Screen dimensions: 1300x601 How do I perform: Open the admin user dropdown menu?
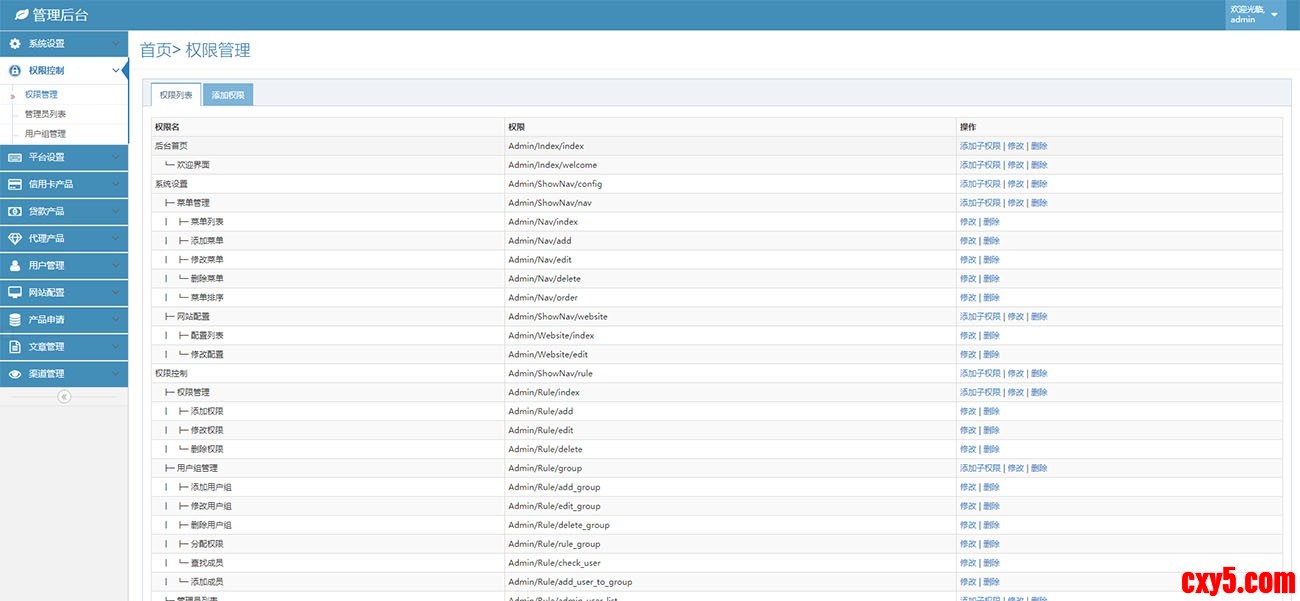pos(1273,15)
